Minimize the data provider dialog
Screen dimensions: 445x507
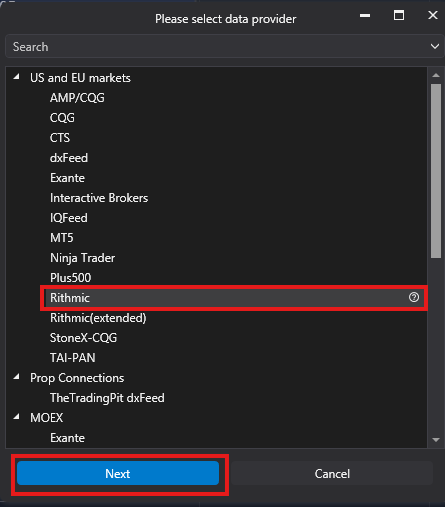tap(365, 15)
